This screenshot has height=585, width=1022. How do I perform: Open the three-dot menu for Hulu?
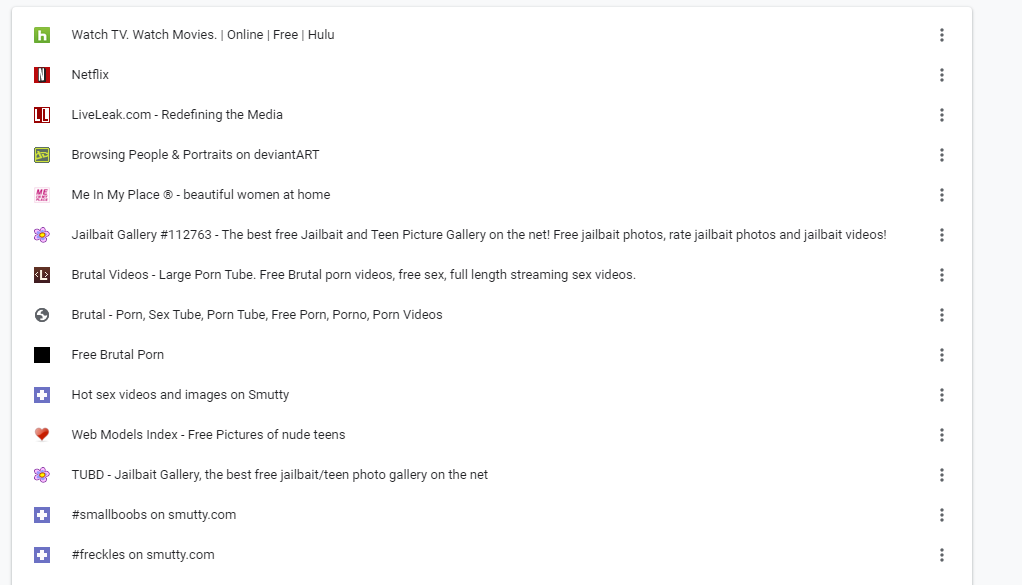[942, 35]
